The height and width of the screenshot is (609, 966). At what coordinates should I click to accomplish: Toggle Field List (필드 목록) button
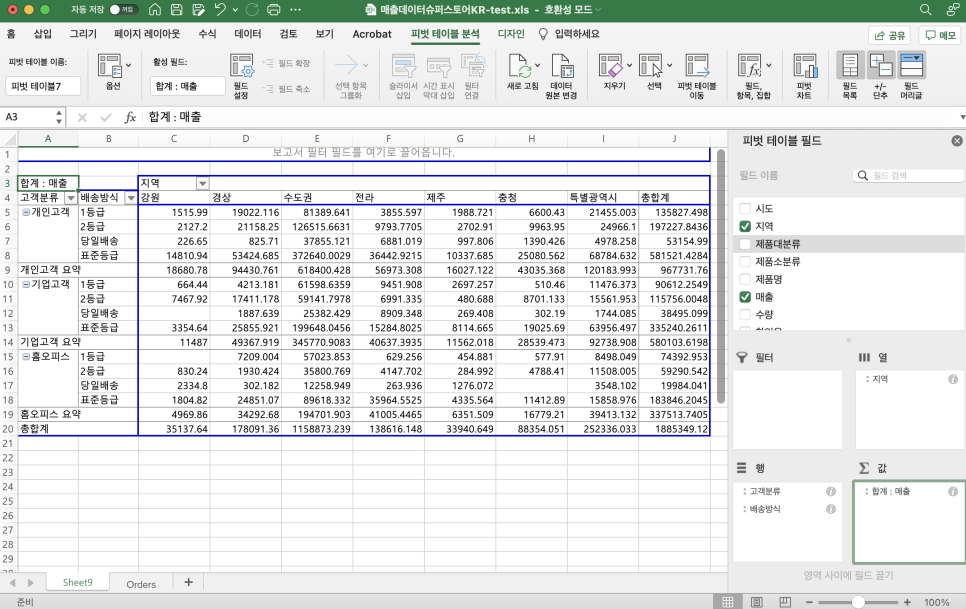coord(850,65)
